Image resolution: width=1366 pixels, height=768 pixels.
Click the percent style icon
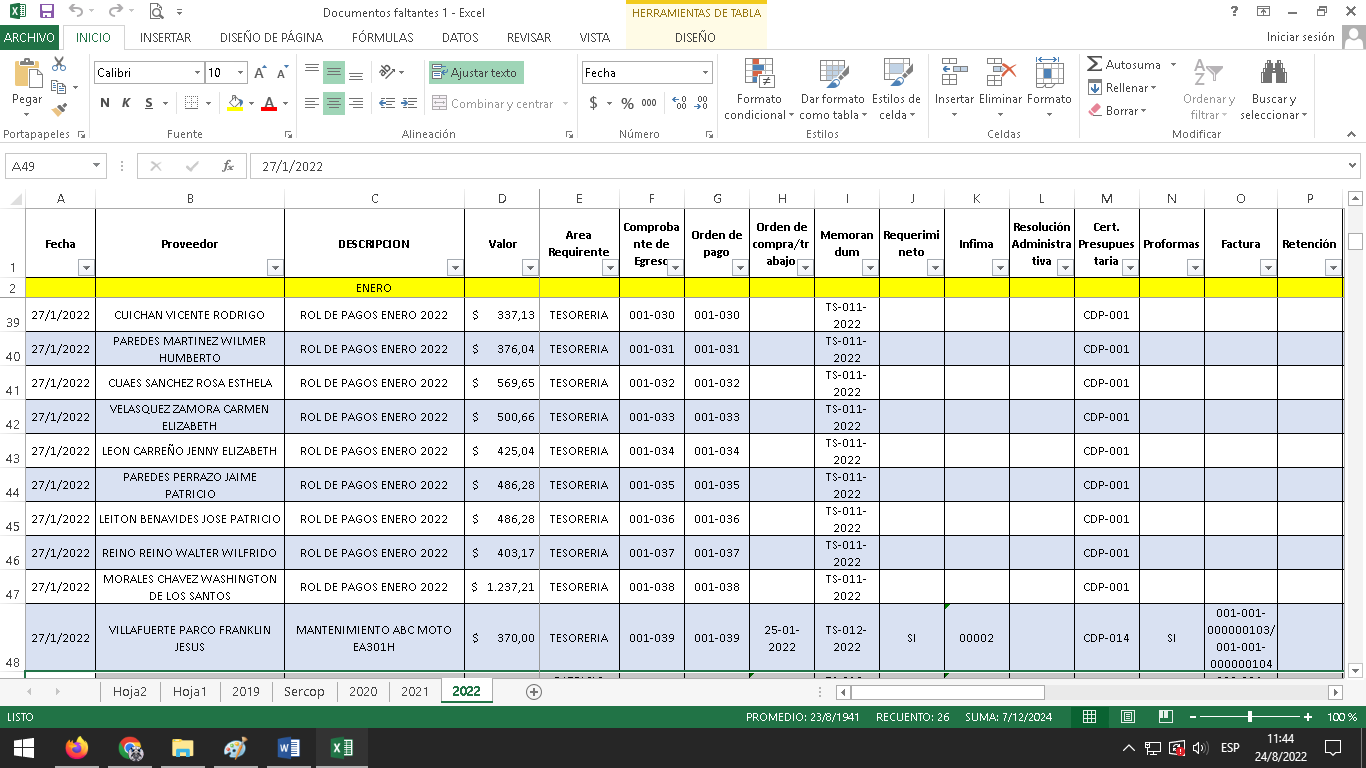click(627, 103)
